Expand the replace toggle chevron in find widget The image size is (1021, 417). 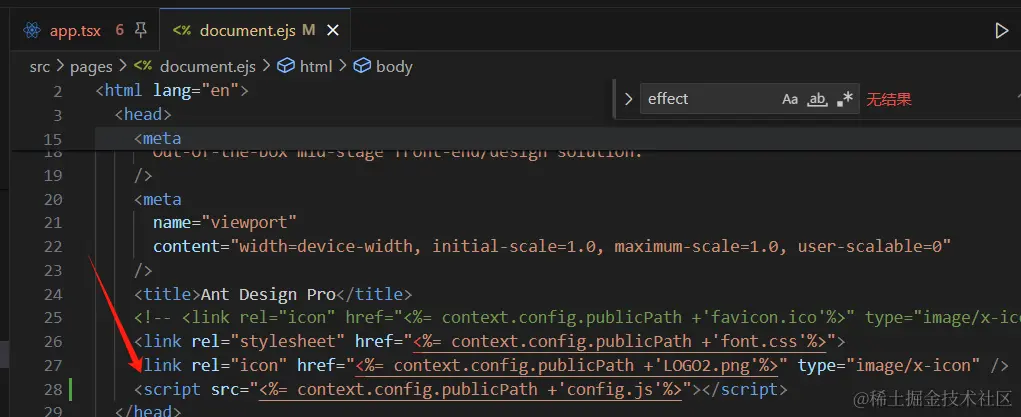(628, 99)
